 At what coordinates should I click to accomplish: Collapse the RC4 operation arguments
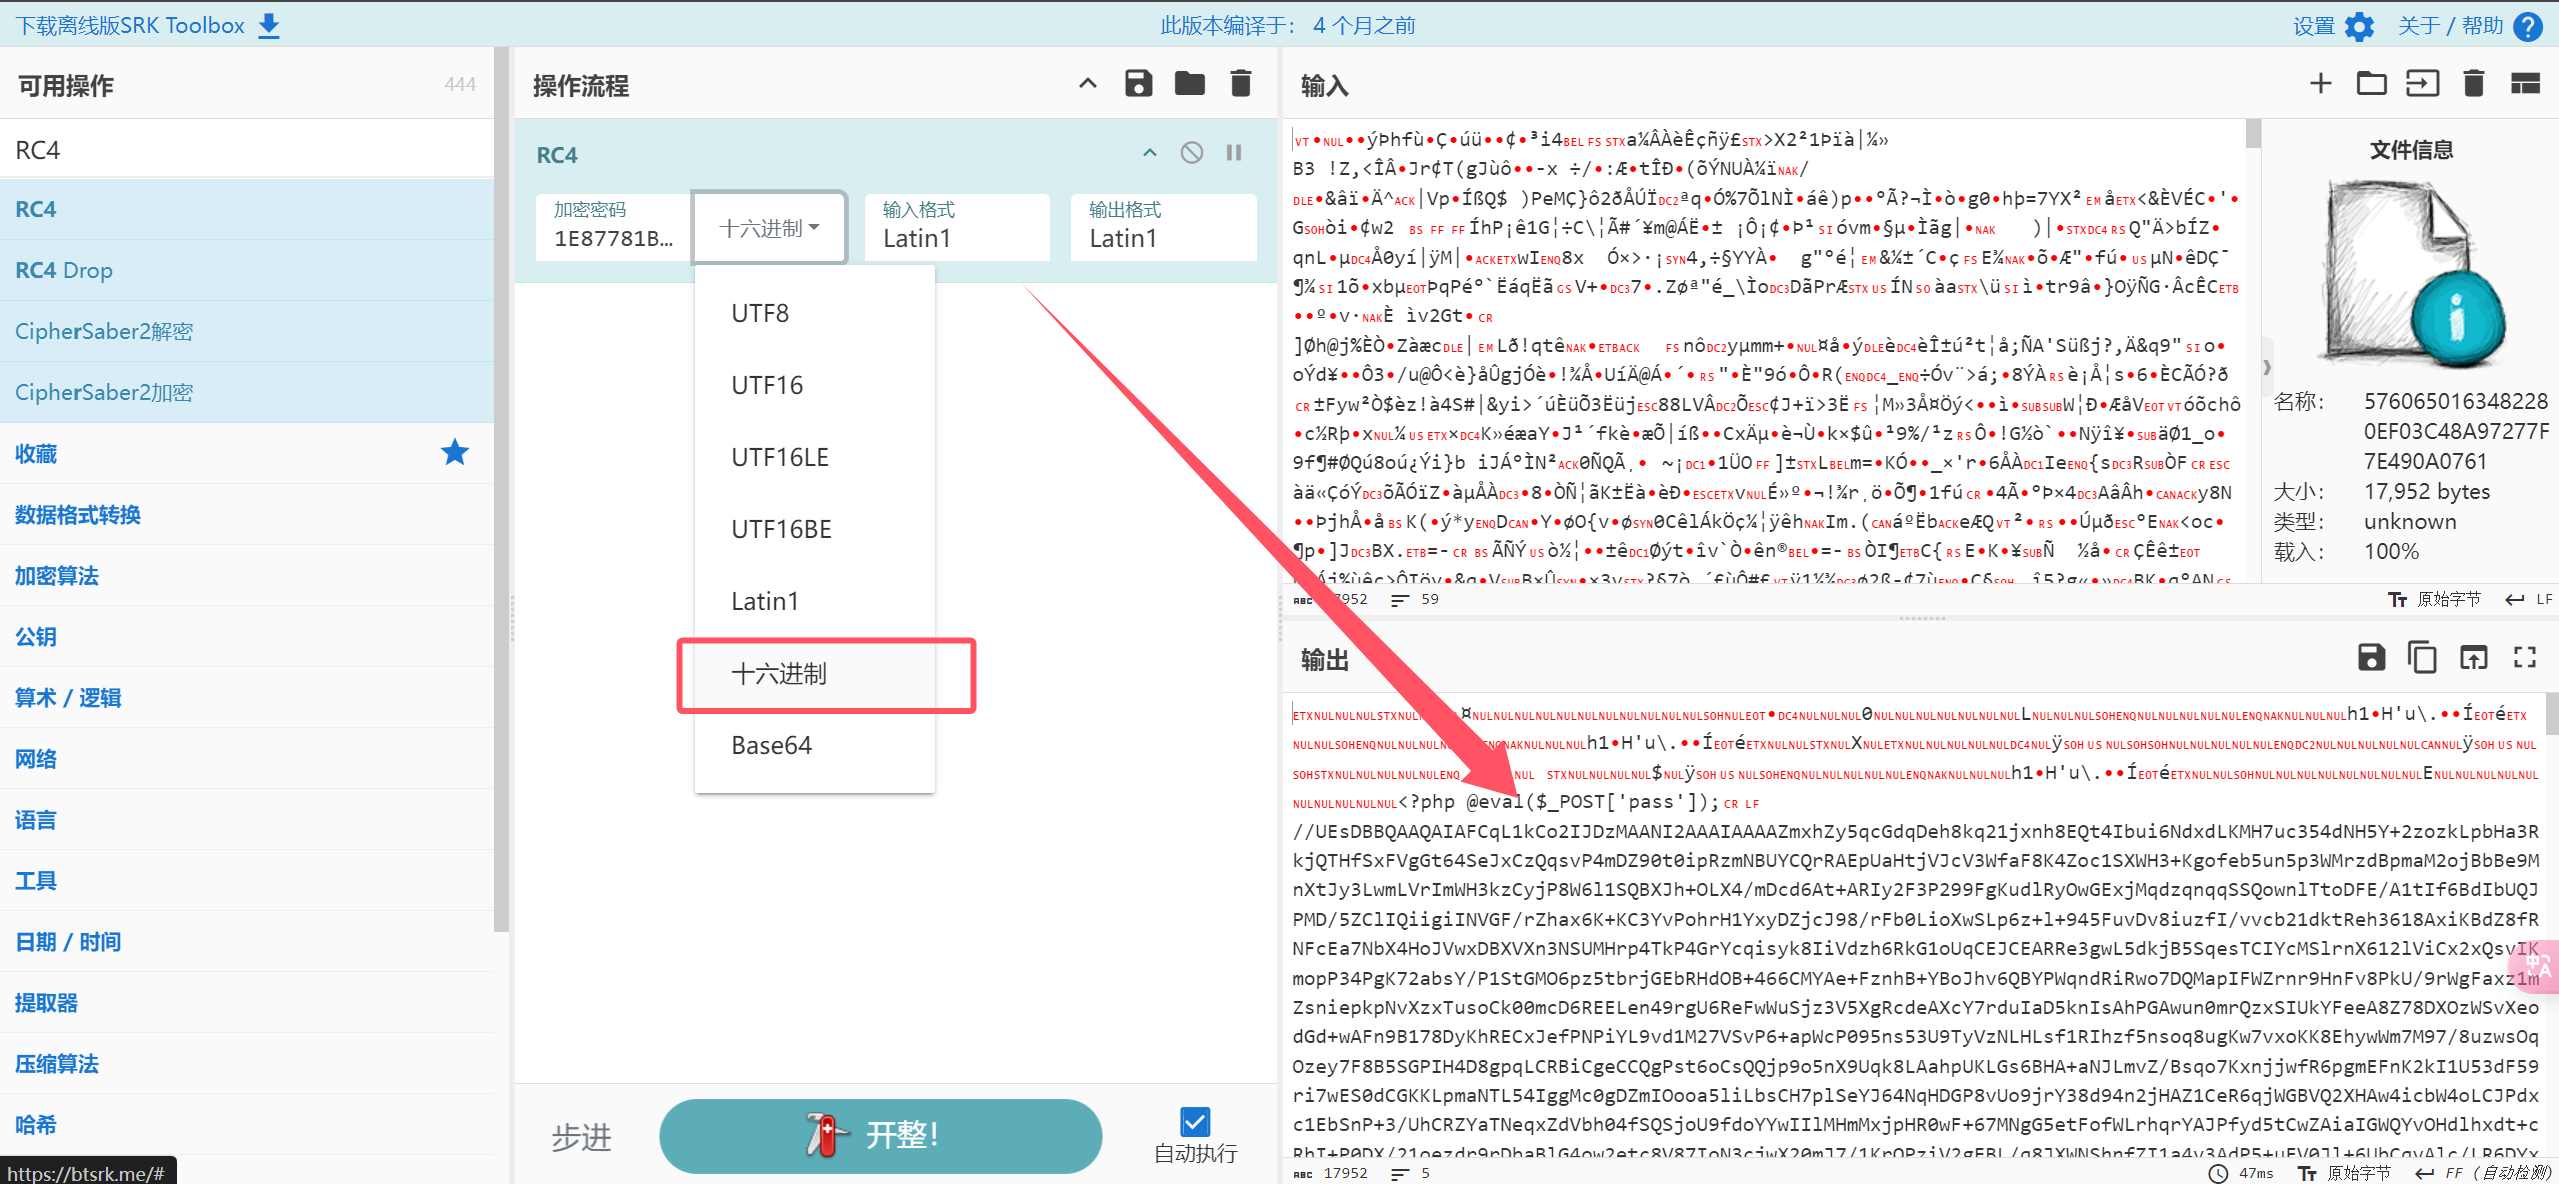(x=1150, y=153)
